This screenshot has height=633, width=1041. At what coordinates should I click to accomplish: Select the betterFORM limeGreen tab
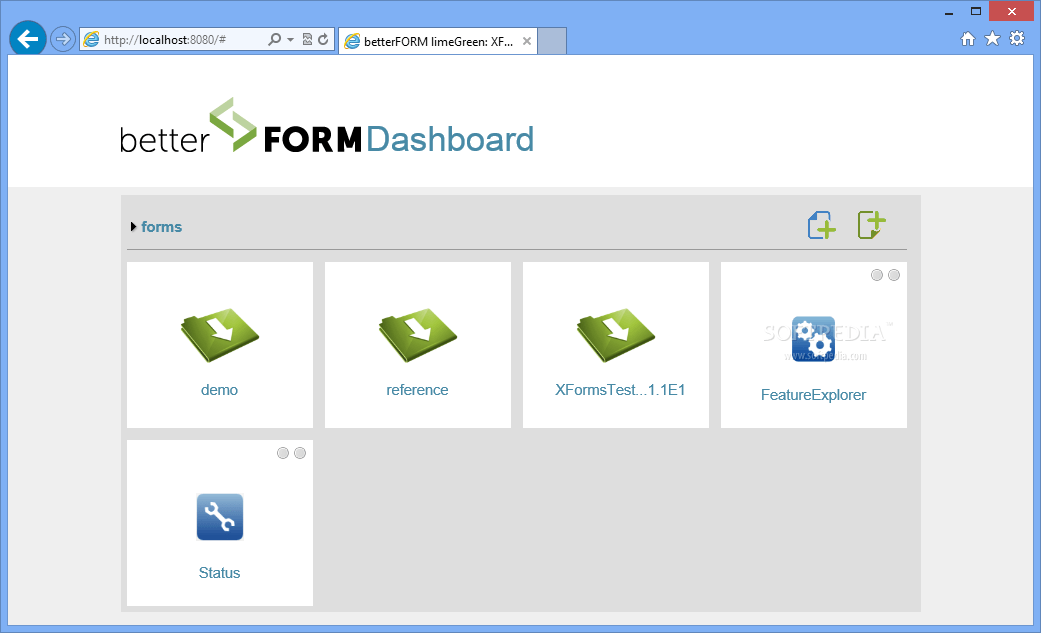tap(438, 41)
